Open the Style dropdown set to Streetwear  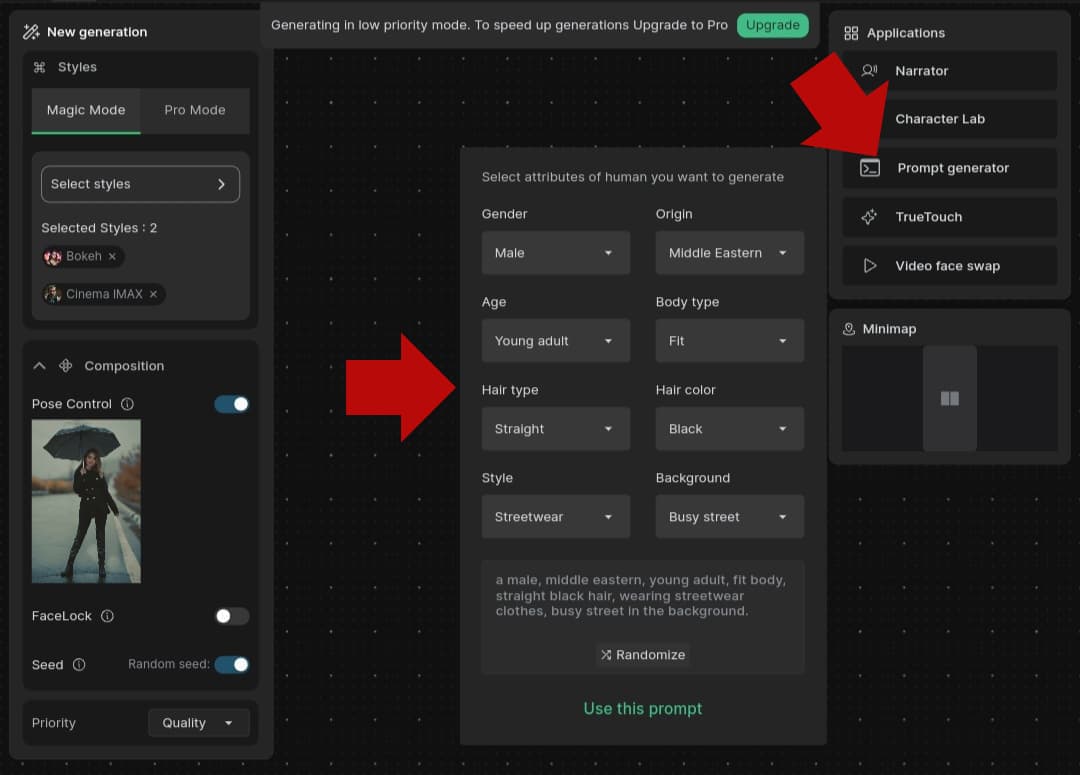(x=555, y=516)
